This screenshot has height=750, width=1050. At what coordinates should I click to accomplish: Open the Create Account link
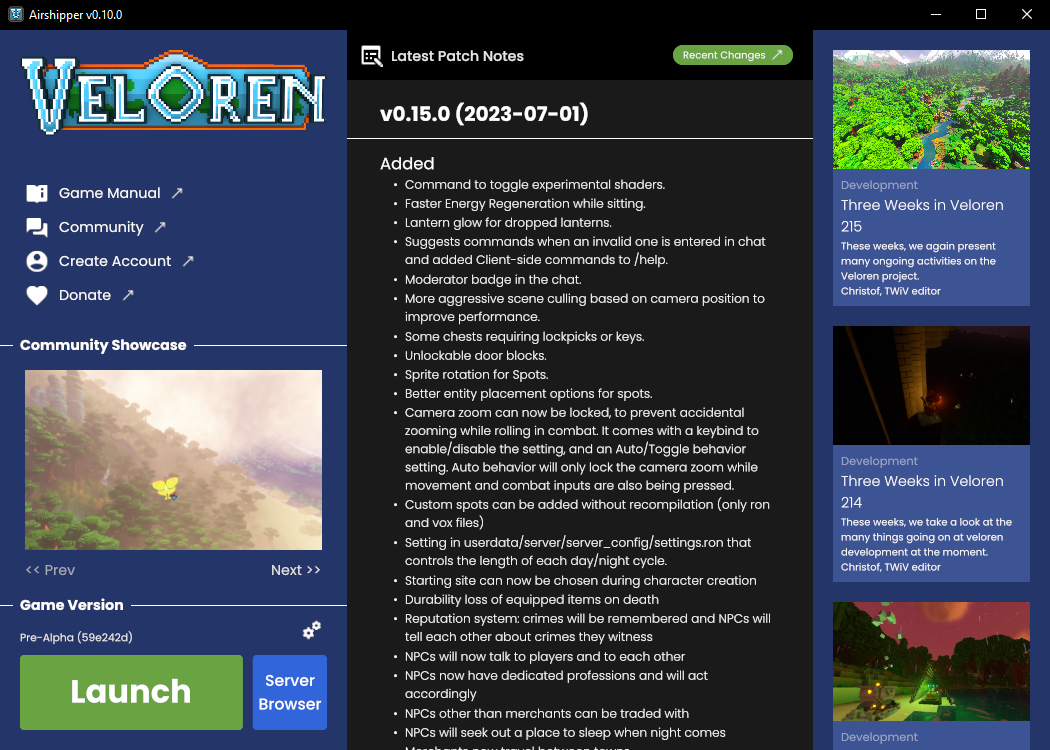tap(115, 261)
